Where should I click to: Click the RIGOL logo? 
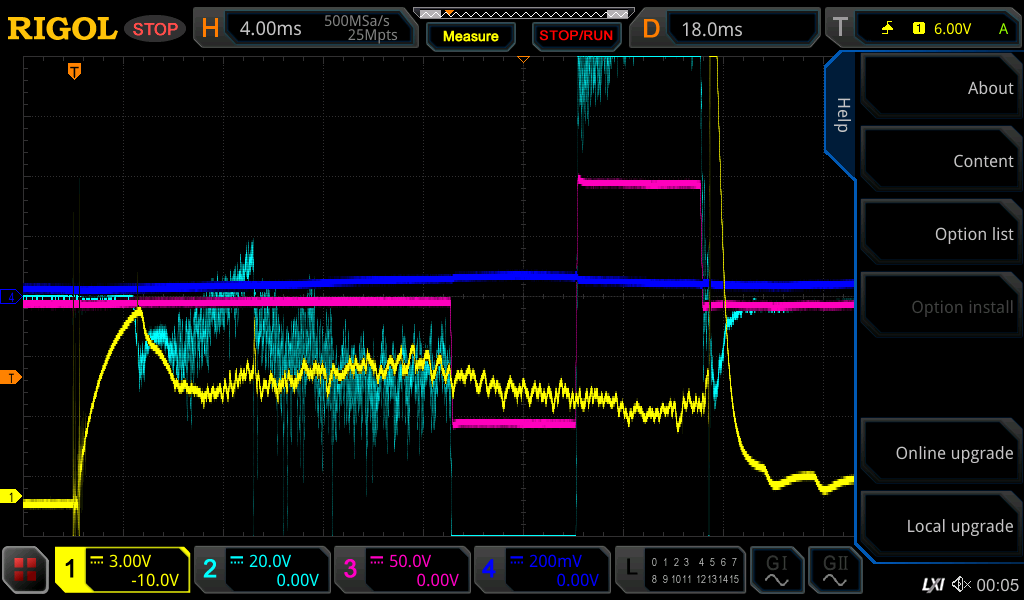62,29
